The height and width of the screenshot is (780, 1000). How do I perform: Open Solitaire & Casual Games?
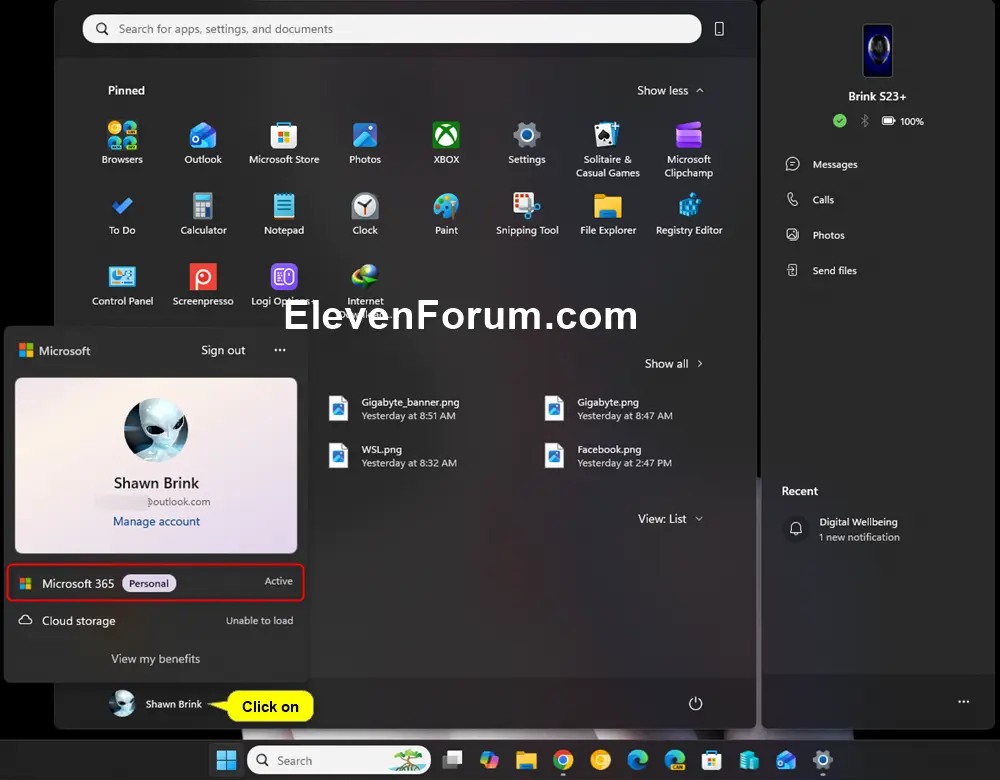[608, 149]
